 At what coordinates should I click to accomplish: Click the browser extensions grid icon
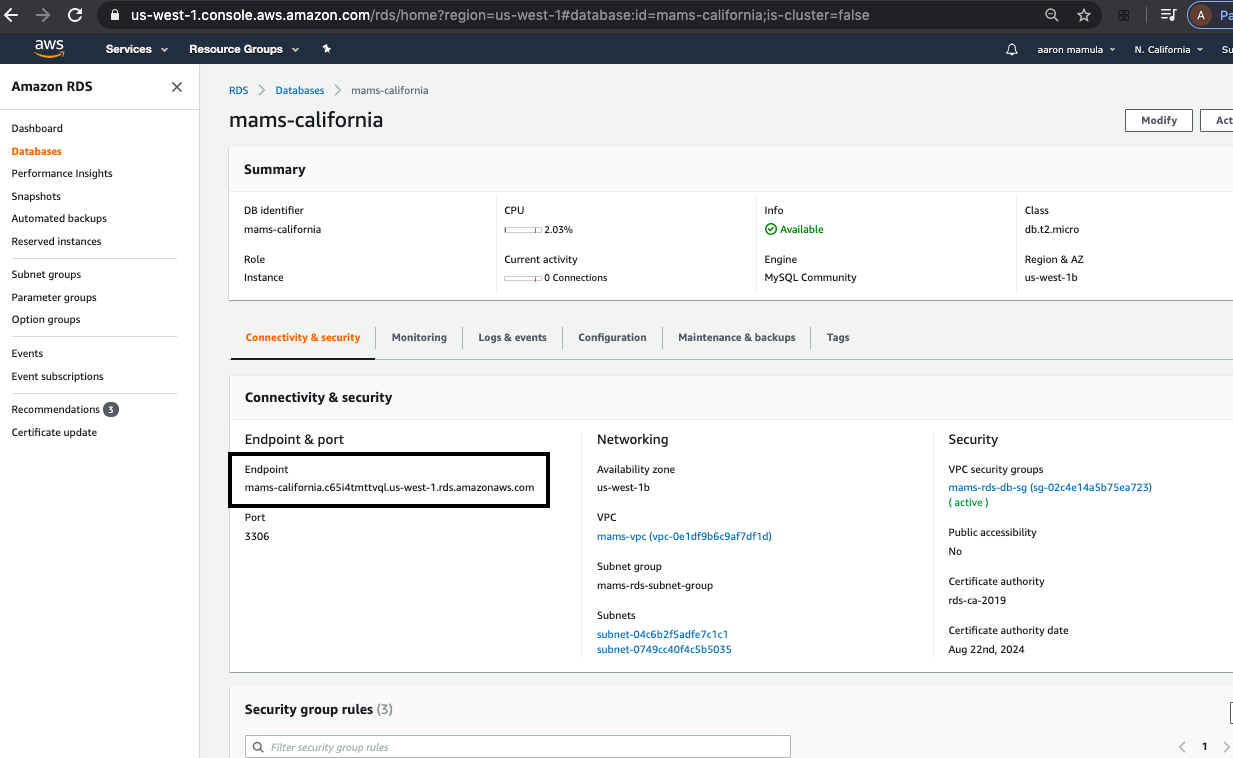1124,15
